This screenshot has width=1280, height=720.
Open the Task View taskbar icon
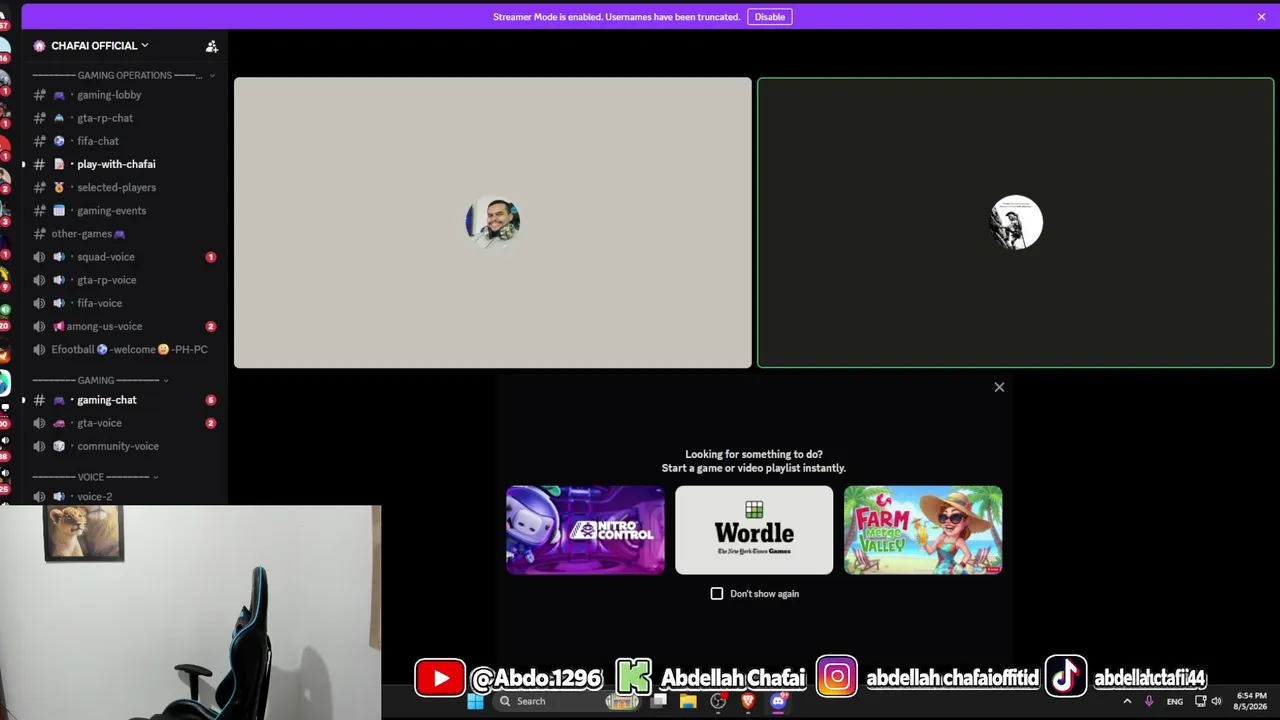tap(659, 701)
